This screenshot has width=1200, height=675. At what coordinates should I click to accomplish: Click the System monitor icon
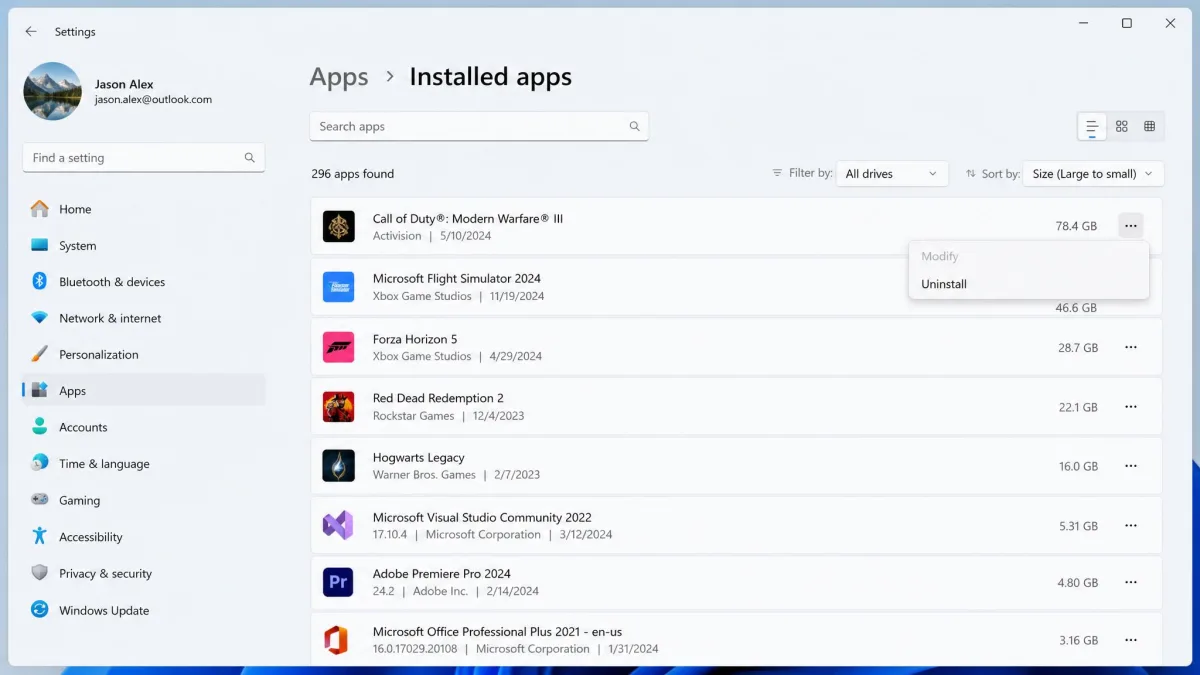point(40,245)
